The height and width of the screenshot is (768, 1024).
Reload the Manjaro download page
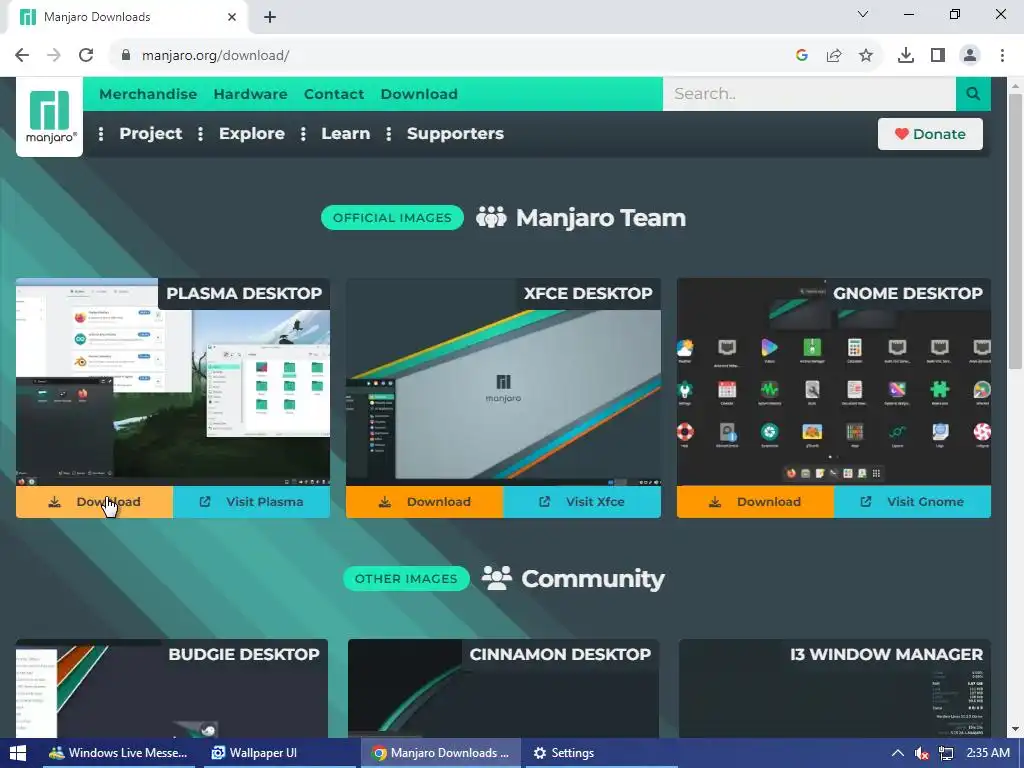pyautogui.click(x=86, y=56)
